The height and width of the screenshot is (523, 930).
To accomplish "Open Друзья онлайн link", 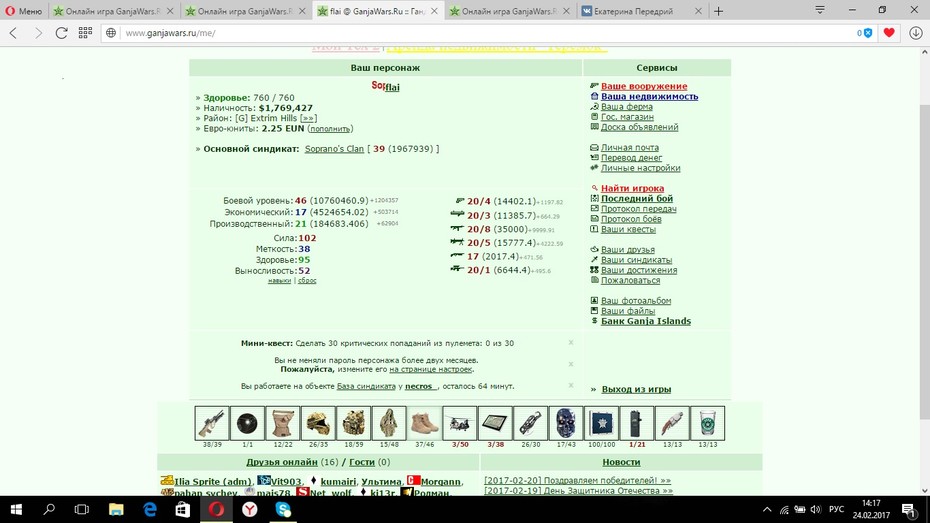I will click(x=282, y=462).
